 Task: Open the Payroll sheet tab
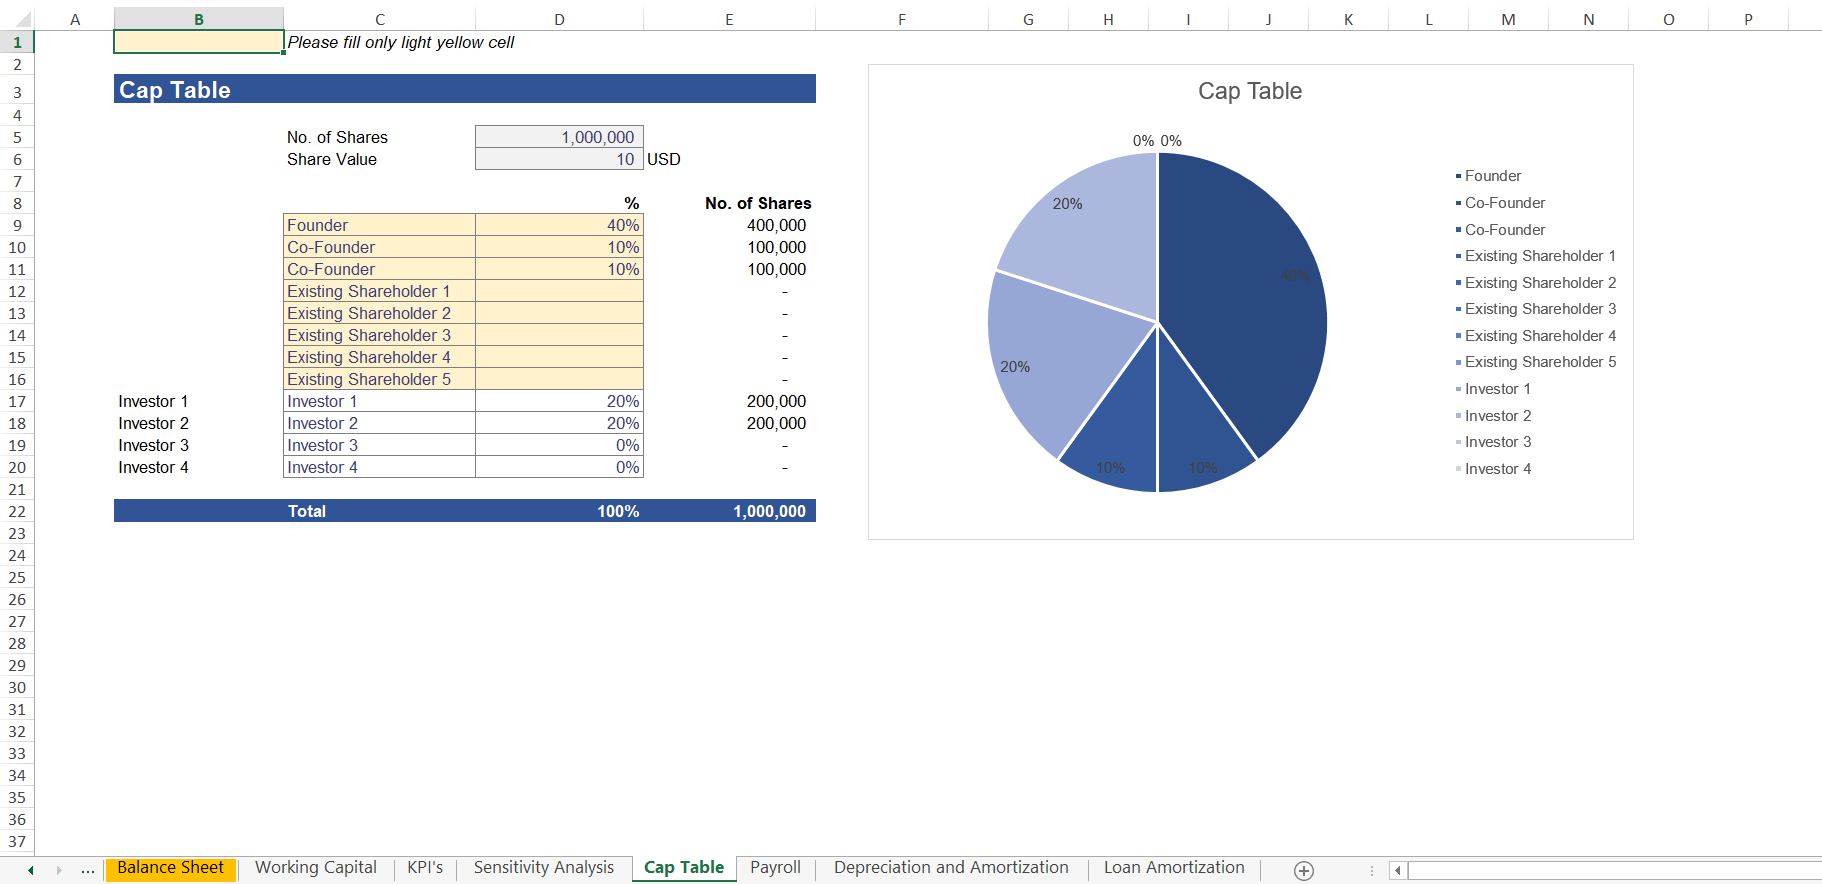(x=775, y=868)
